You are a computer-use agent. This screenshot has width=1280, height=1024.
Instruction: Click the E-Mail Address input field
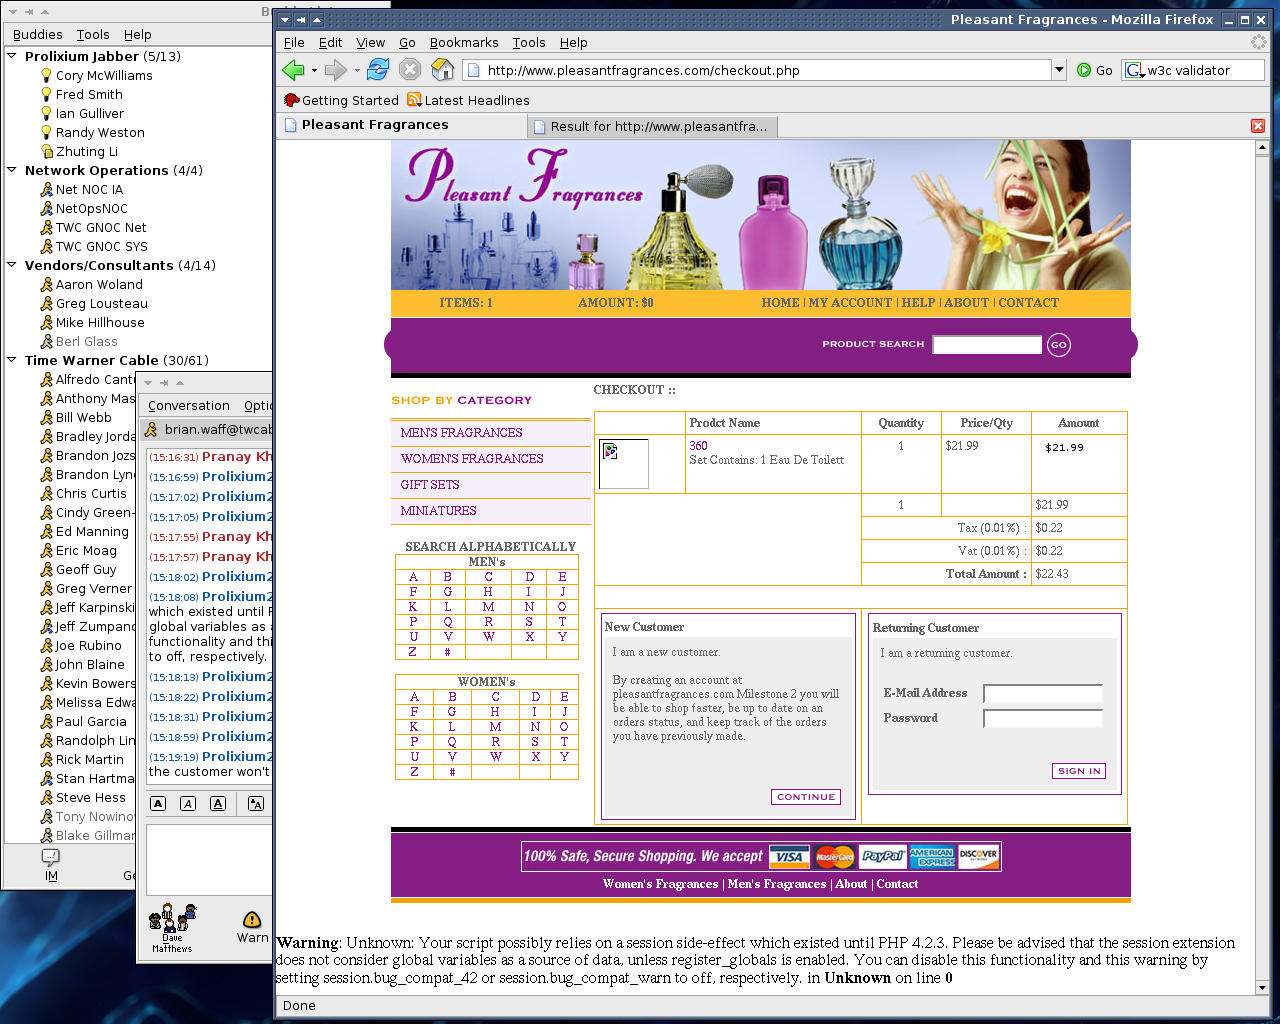point(1043,694)
